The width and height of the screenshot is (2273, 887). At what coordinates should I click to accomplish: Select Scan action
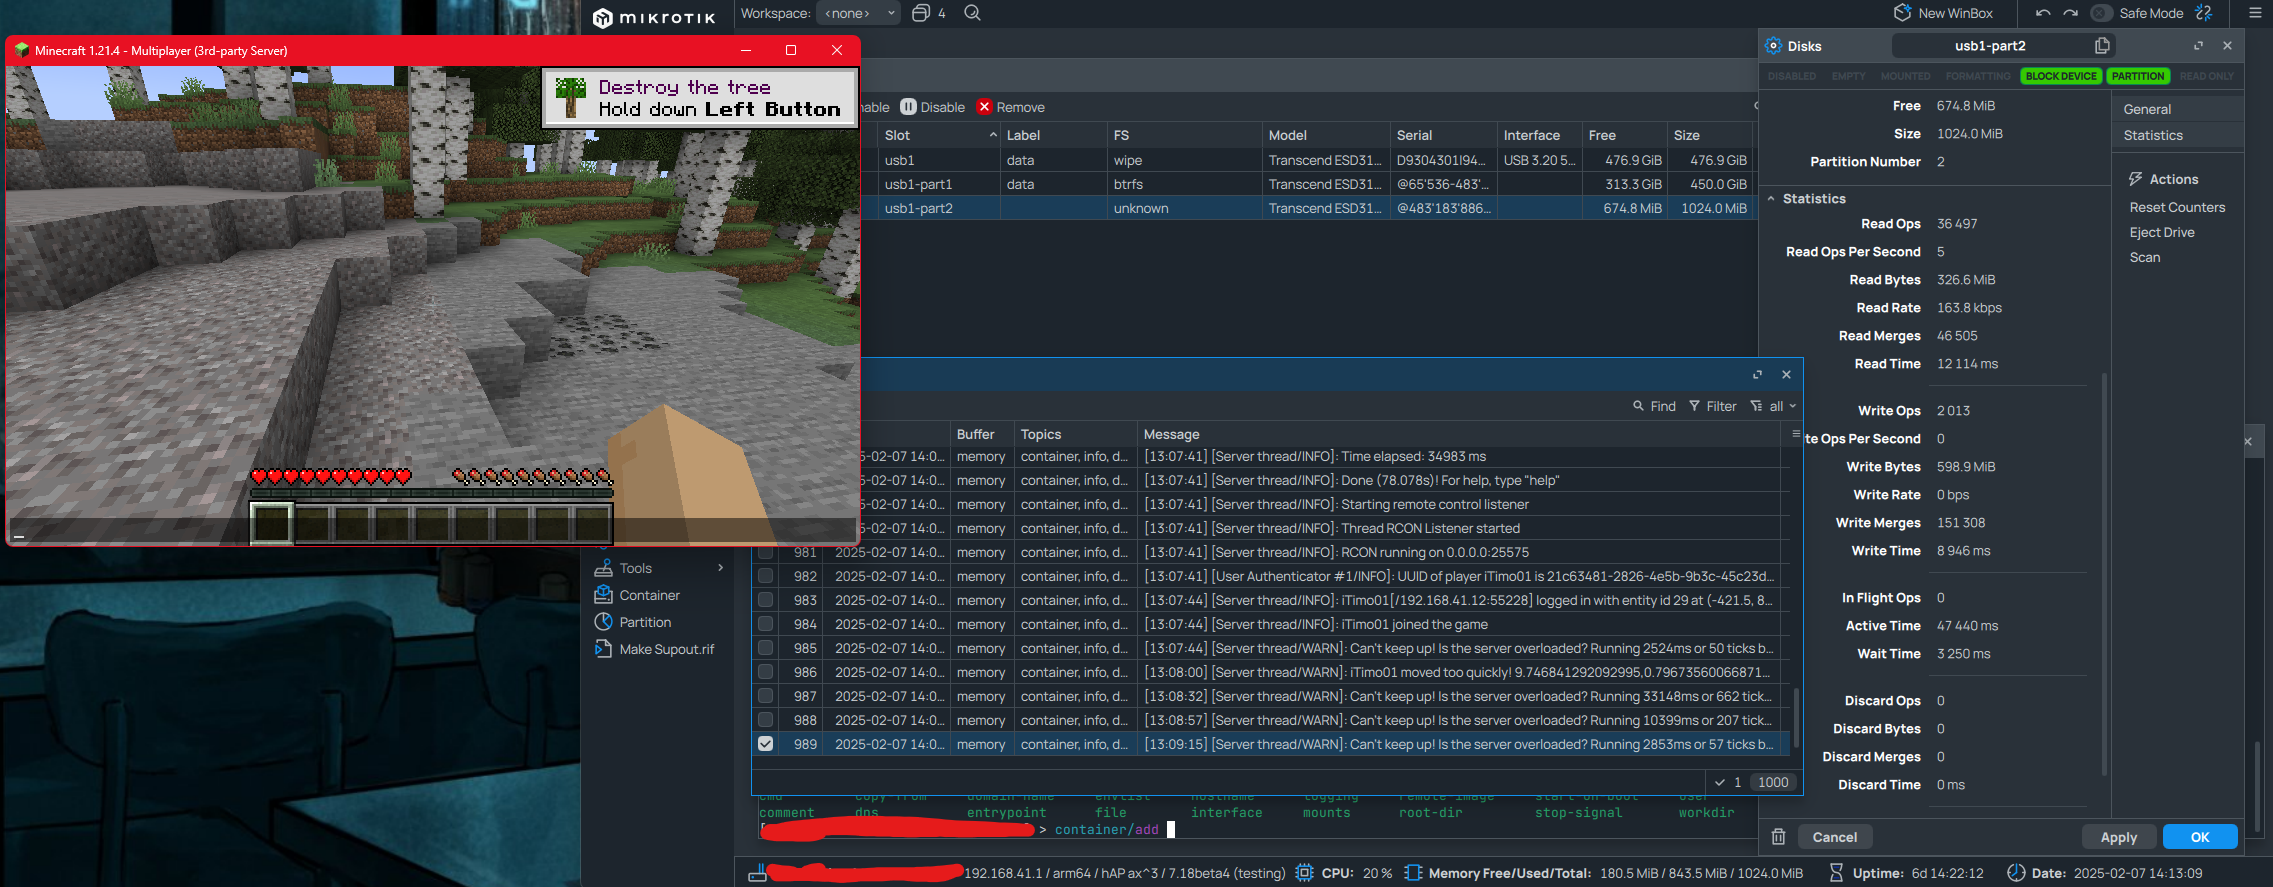[x=2145, y=257]
